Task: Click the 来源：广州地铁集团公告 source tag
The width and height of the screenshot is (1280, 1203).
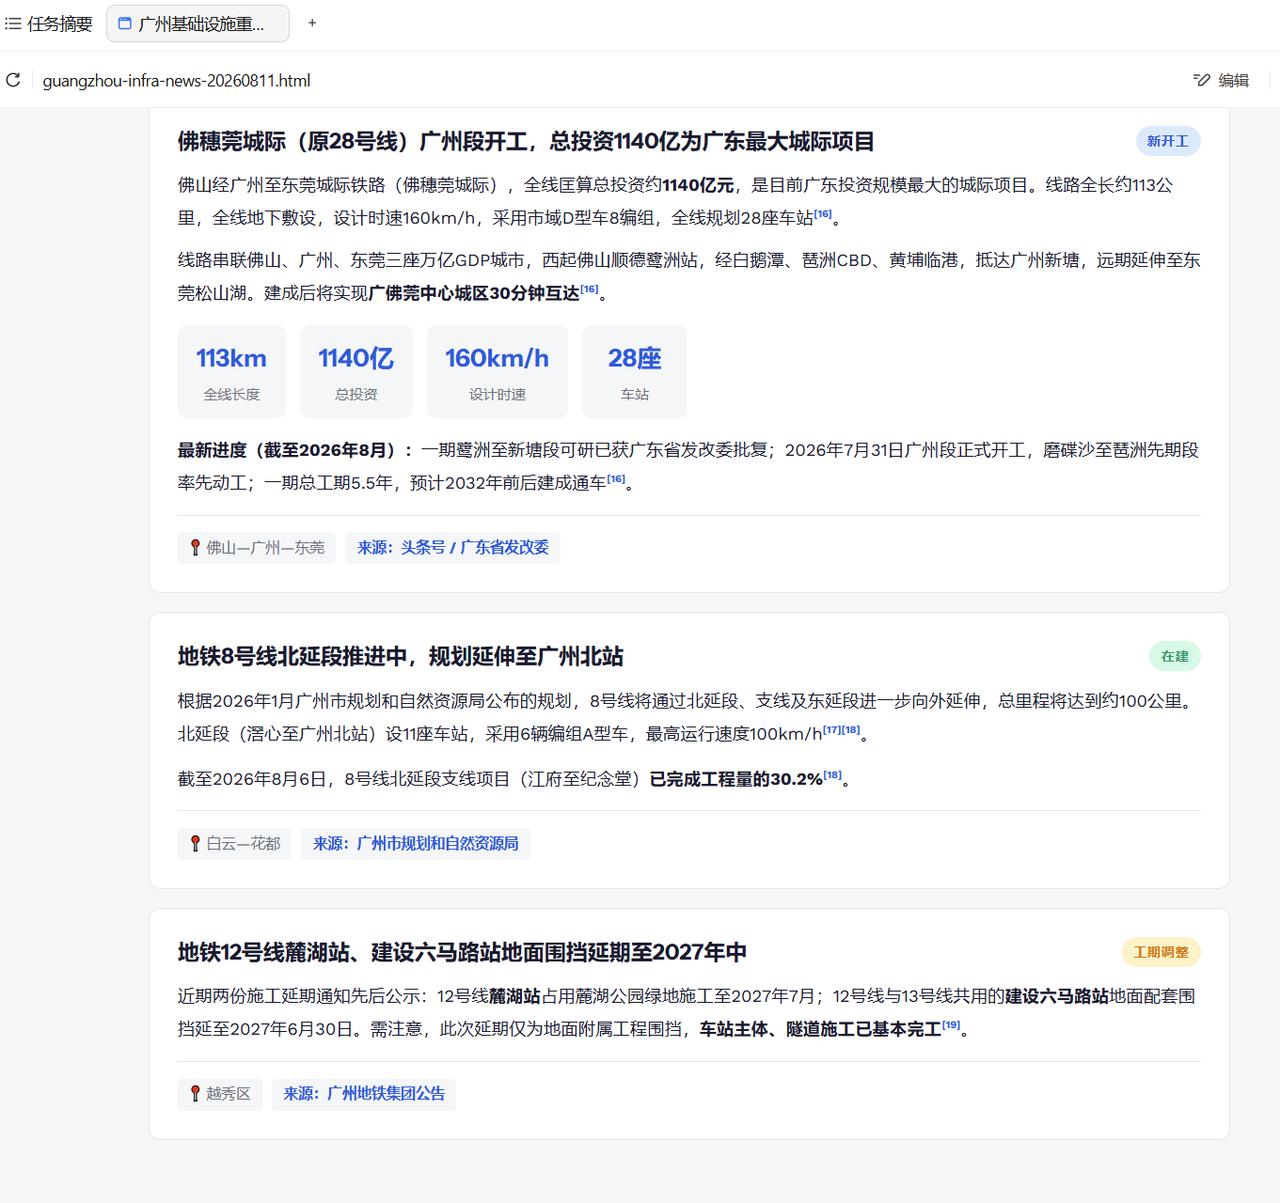Action: (x=364, y=1093)
